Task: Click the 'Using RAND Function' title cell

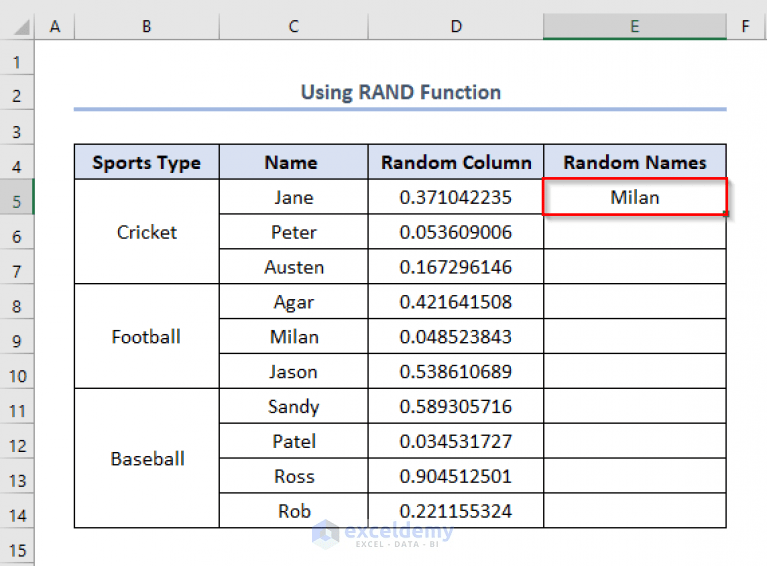Action: pos(400,92)
